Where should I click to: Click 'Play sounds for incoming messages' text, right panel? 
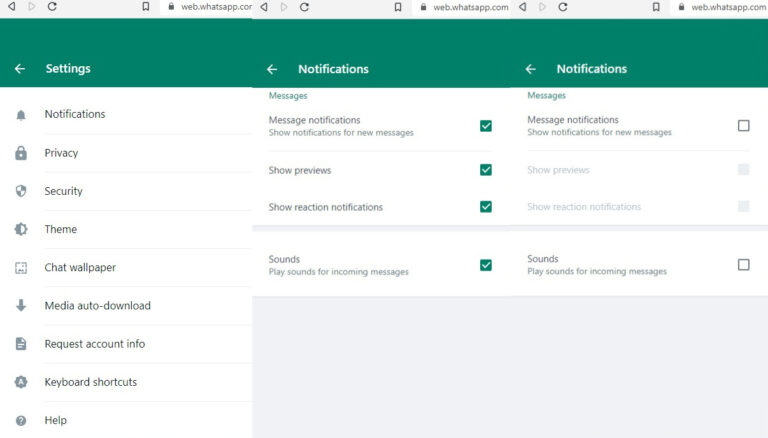tap(597, 271)
